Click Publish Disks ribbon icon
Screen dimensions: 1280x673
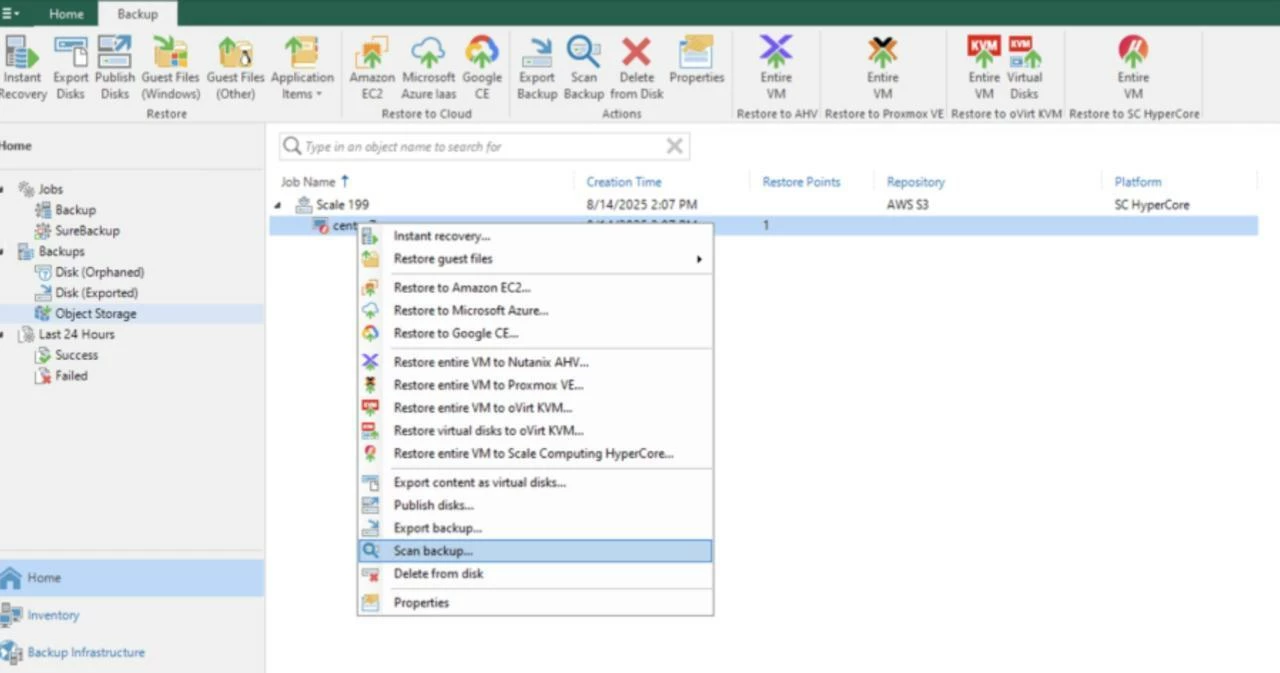click(x=114, y=67)
